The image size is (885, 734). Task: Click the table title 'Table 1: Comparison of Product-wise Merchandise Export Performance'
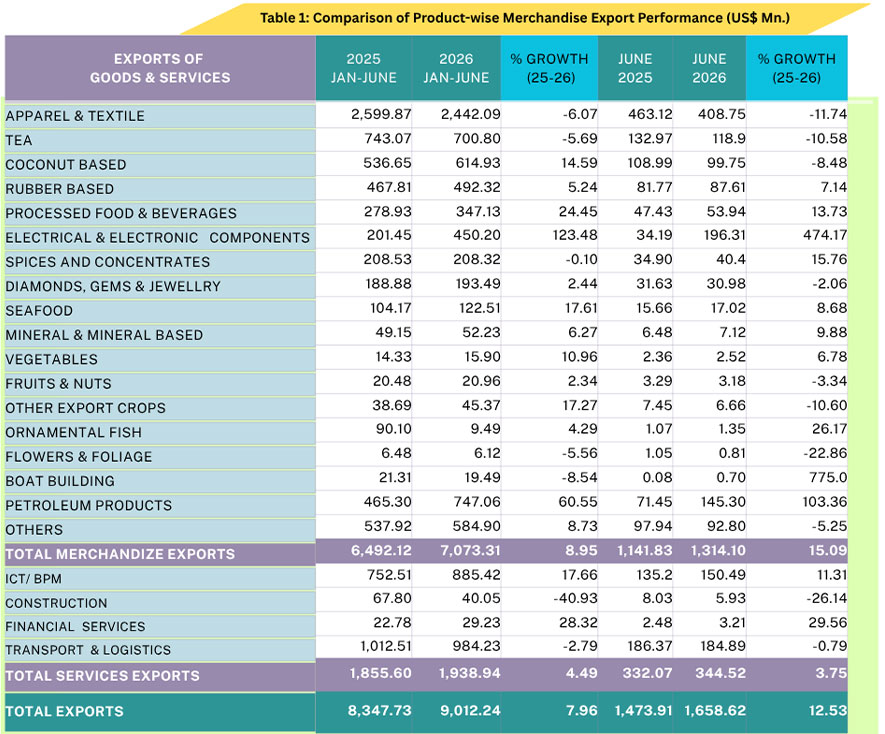(524, 18)
